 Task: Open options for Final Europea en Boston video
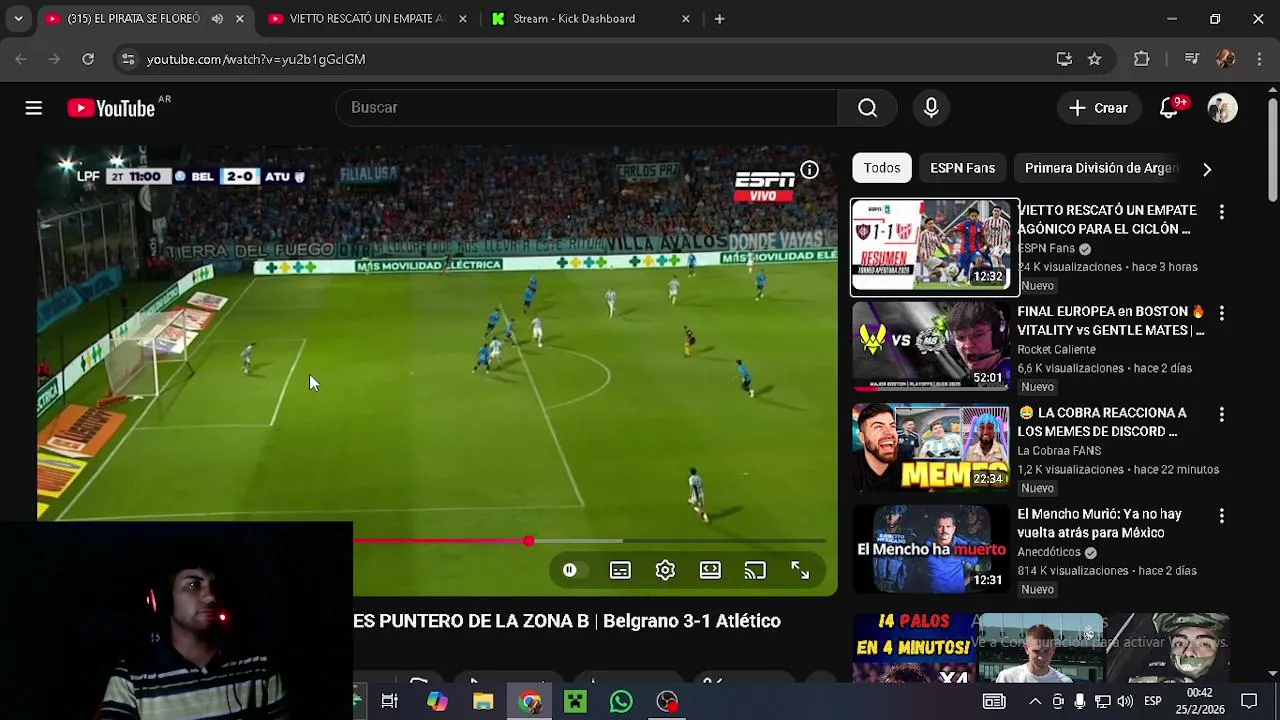pyautogui.click(x=1221, y=313)
